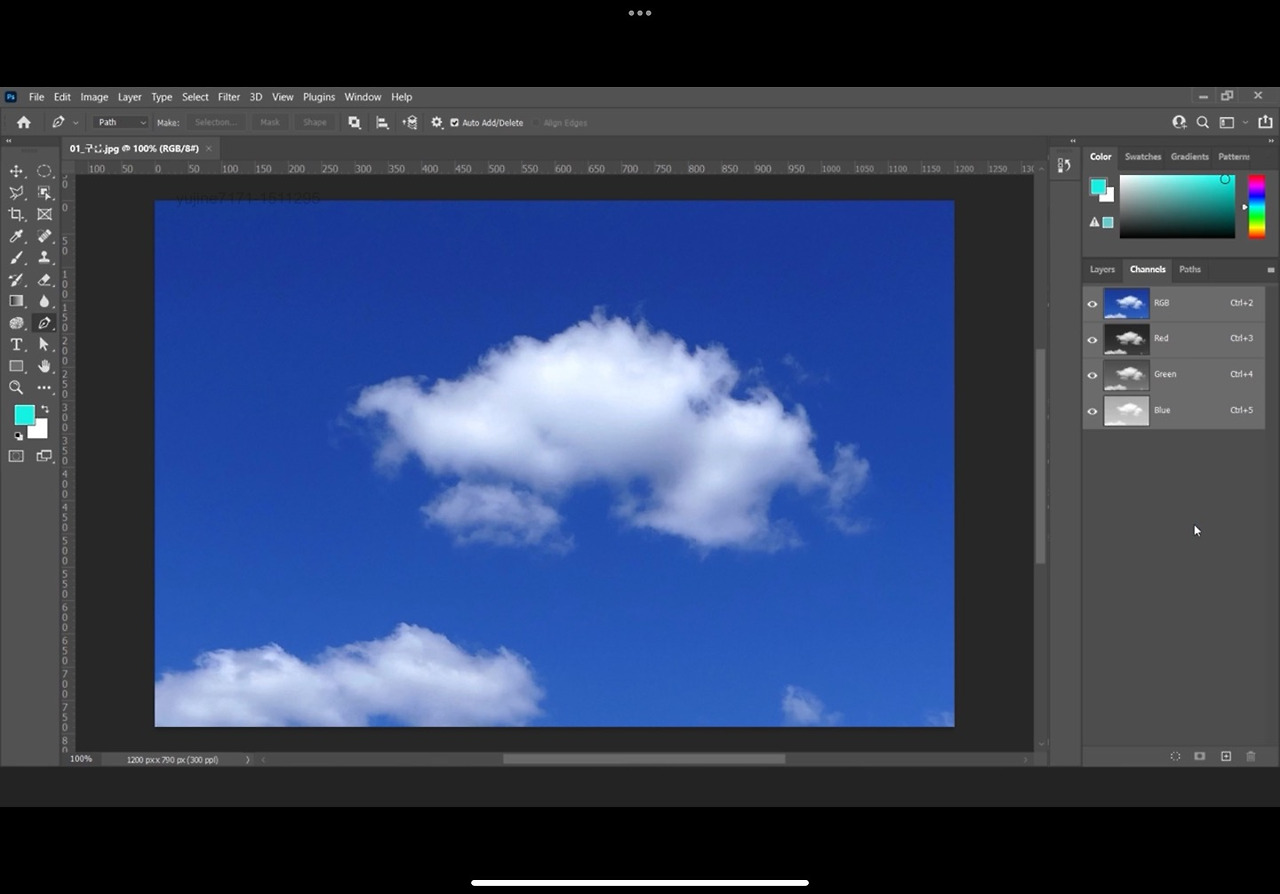Viewport: 1280px width, 894px height.
Task: Select the Object Selection tool
Action: point(44,192)
